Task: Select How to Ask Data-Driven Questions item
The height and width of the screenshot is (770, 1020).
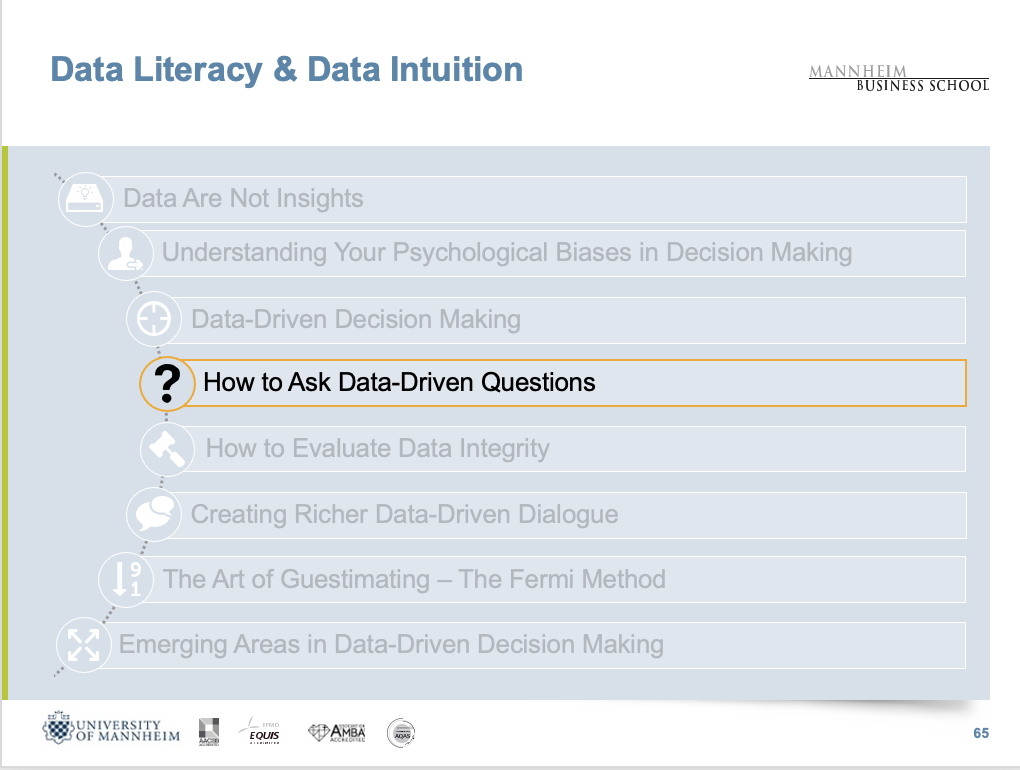Action: tap(399, 382)
